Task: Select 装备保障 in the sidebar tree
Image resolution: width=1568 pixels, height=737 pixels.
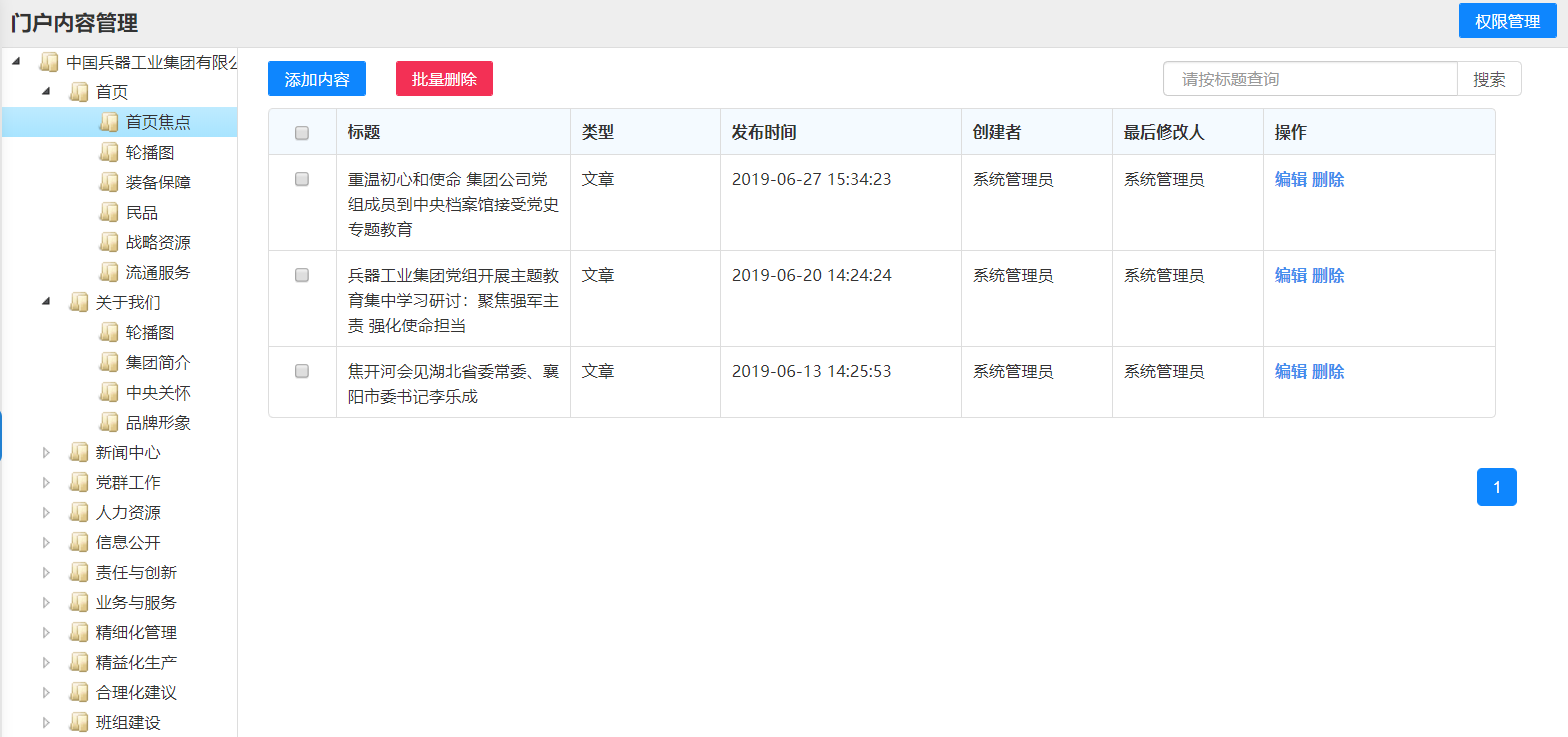Action: [x=158, y=183]
